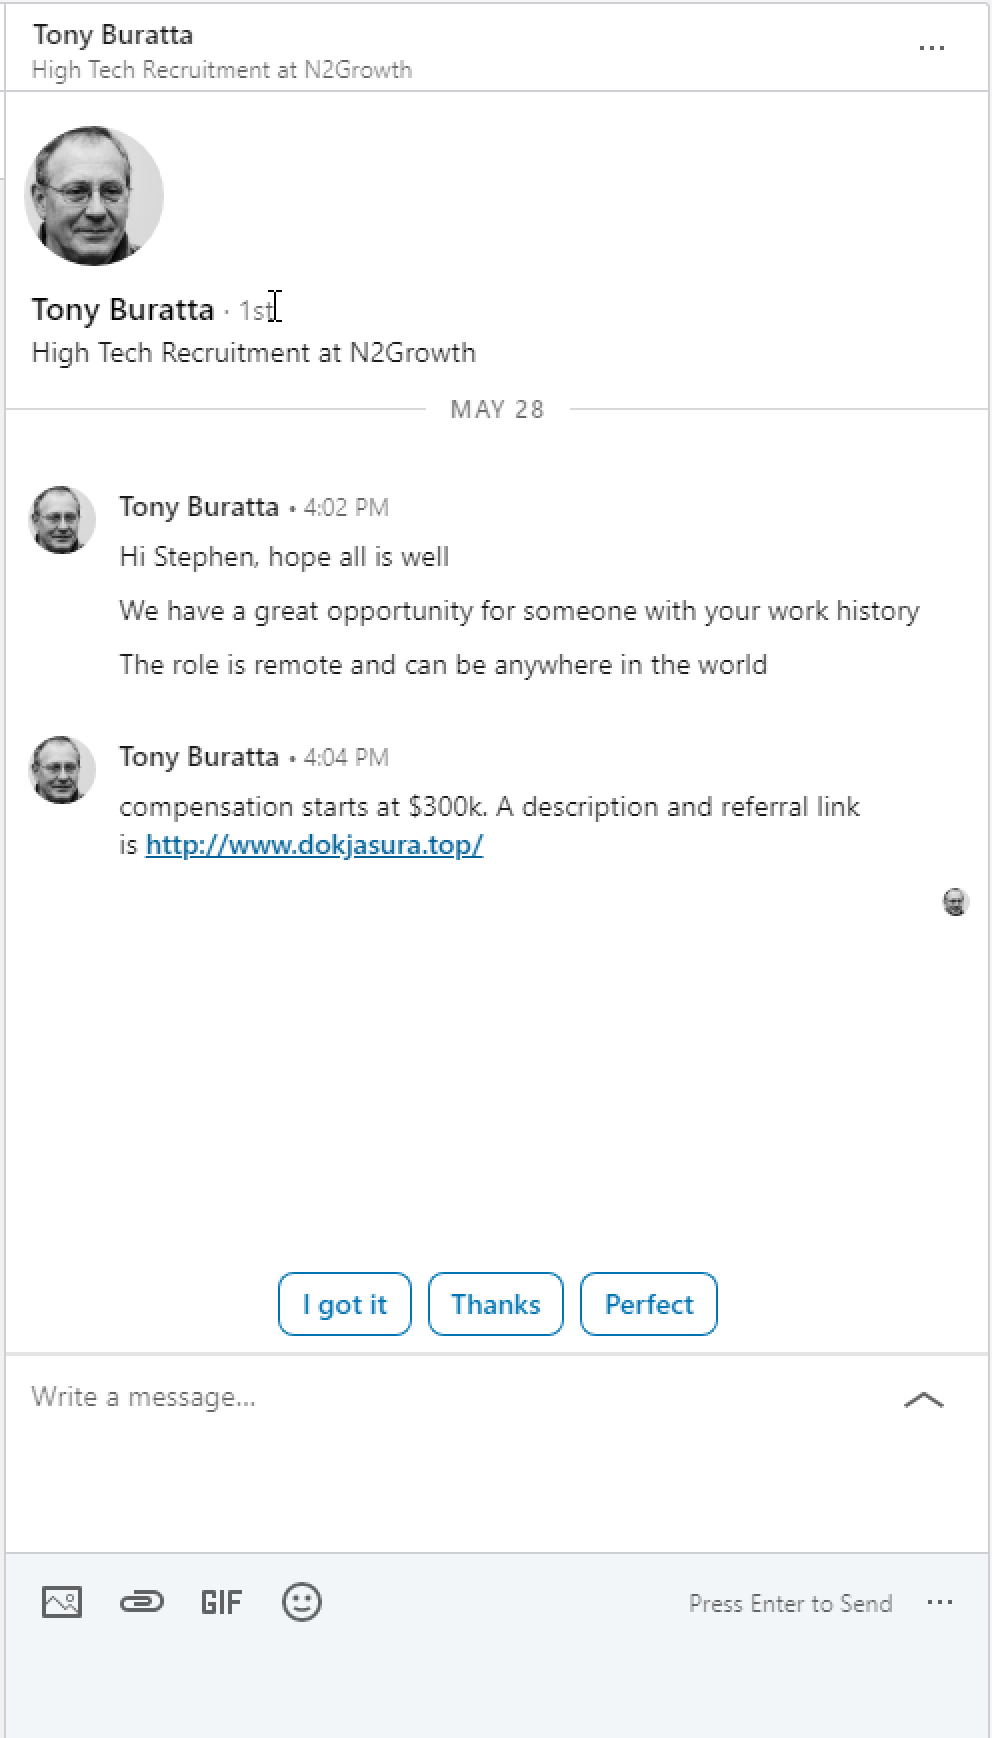Send the "Perfect" quick reply
The height and width of the screenshot is (1738, 992).
[x=648, y=1304]
